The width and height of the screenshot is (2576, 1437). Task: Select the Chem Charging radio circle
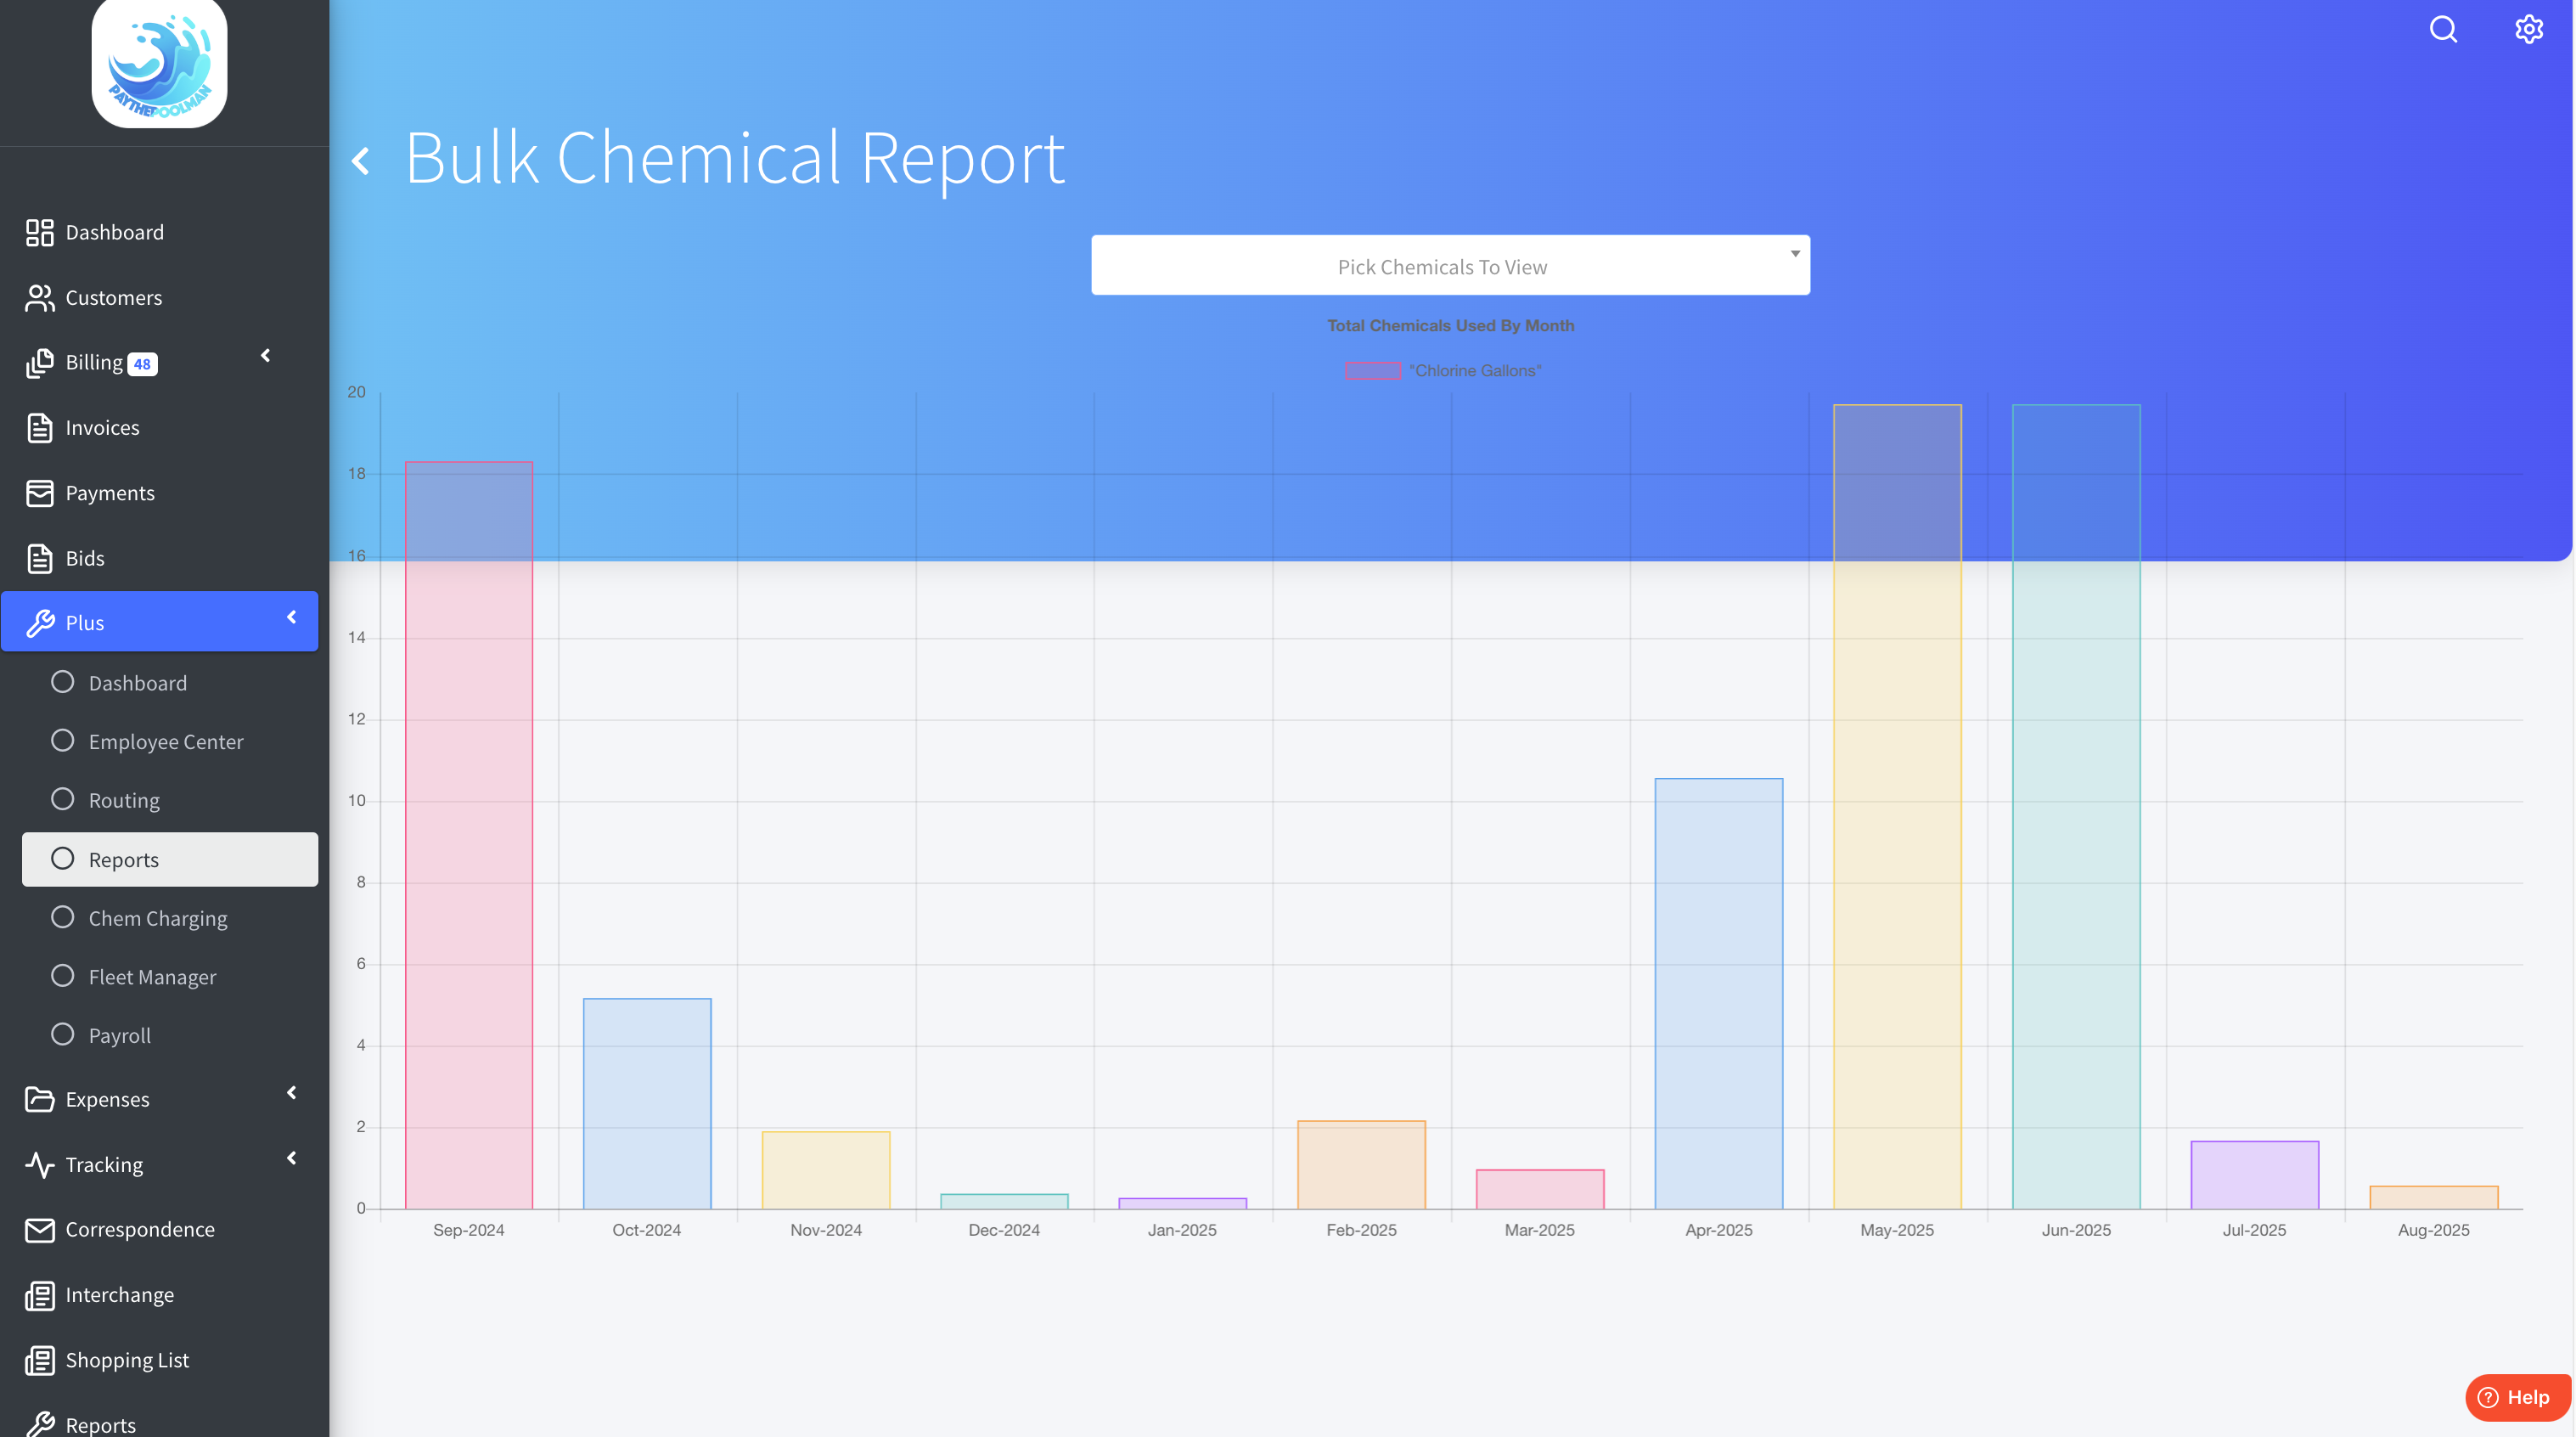(63, 917)
